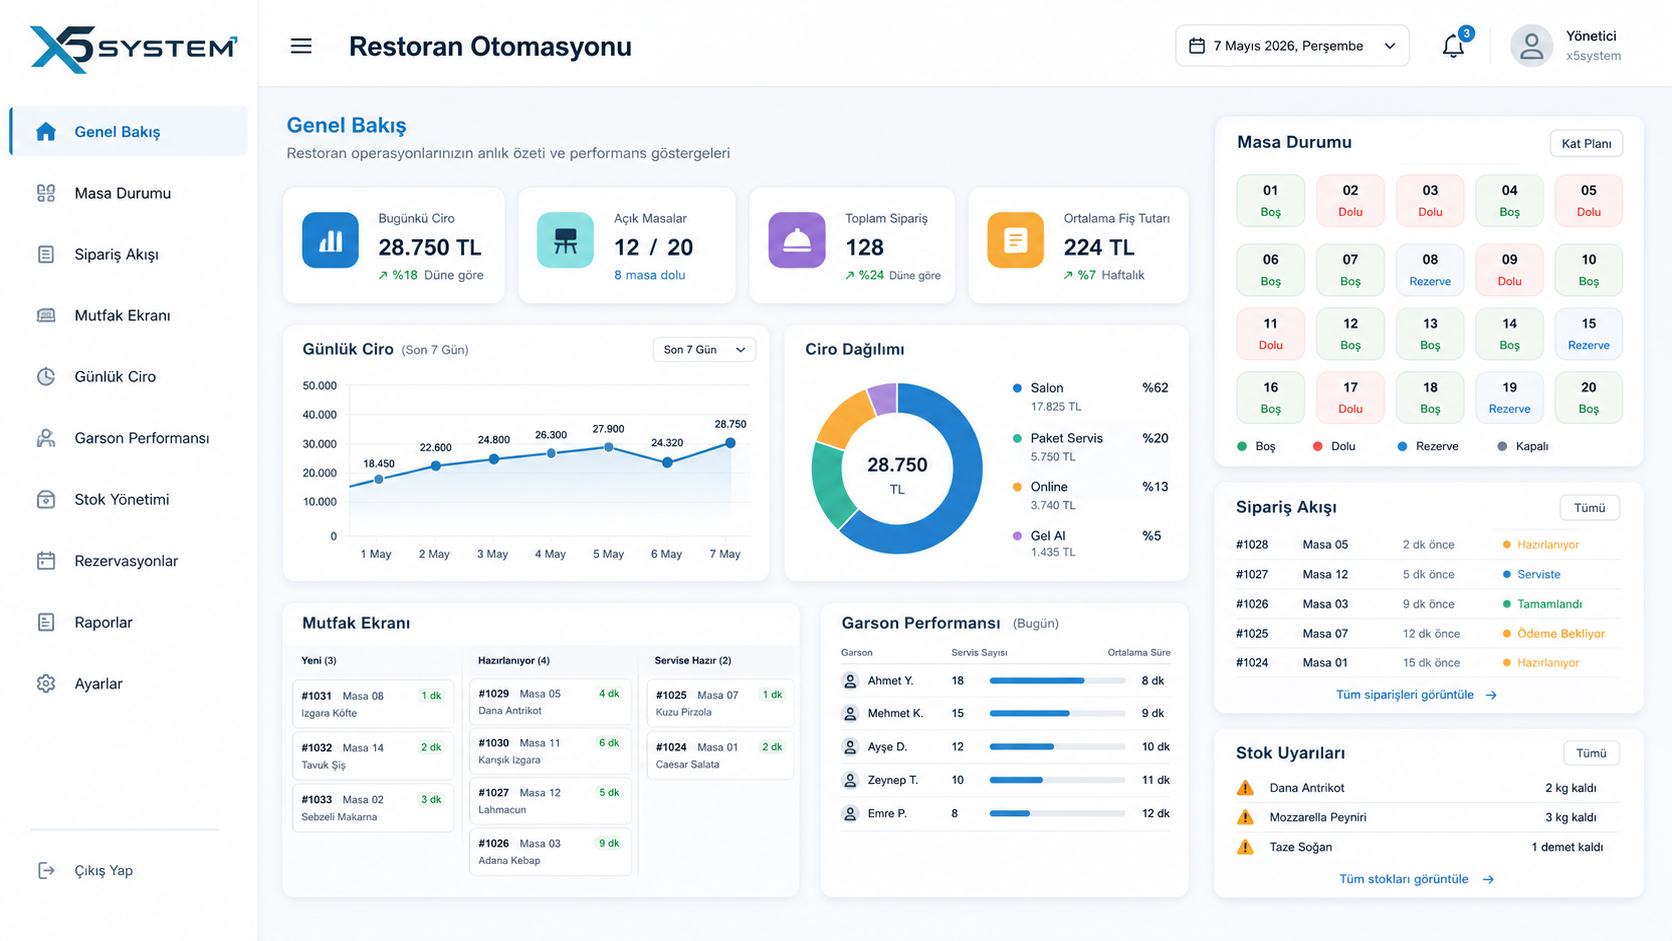Image resolution: width=1672 pixels, height=941 pixels.
Task: Open the Yönetici user avatar
Action: pos(1530,46)
